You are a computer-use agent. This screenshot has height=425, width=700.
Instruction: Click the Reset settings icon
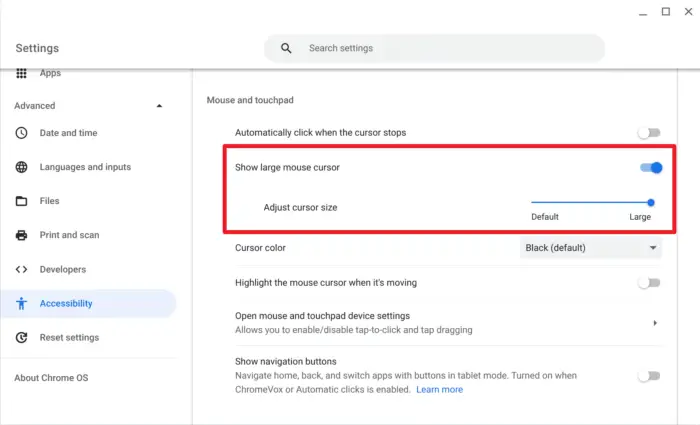point(21,338)
